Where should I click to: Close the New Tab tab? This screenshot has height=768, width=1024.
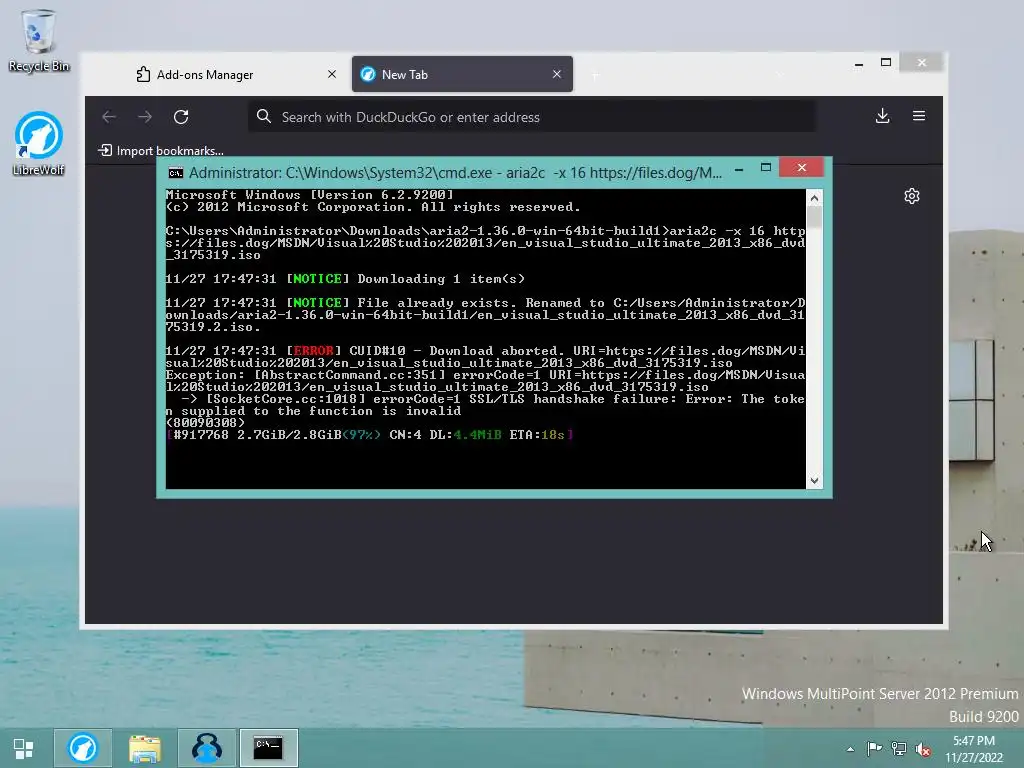556,74
